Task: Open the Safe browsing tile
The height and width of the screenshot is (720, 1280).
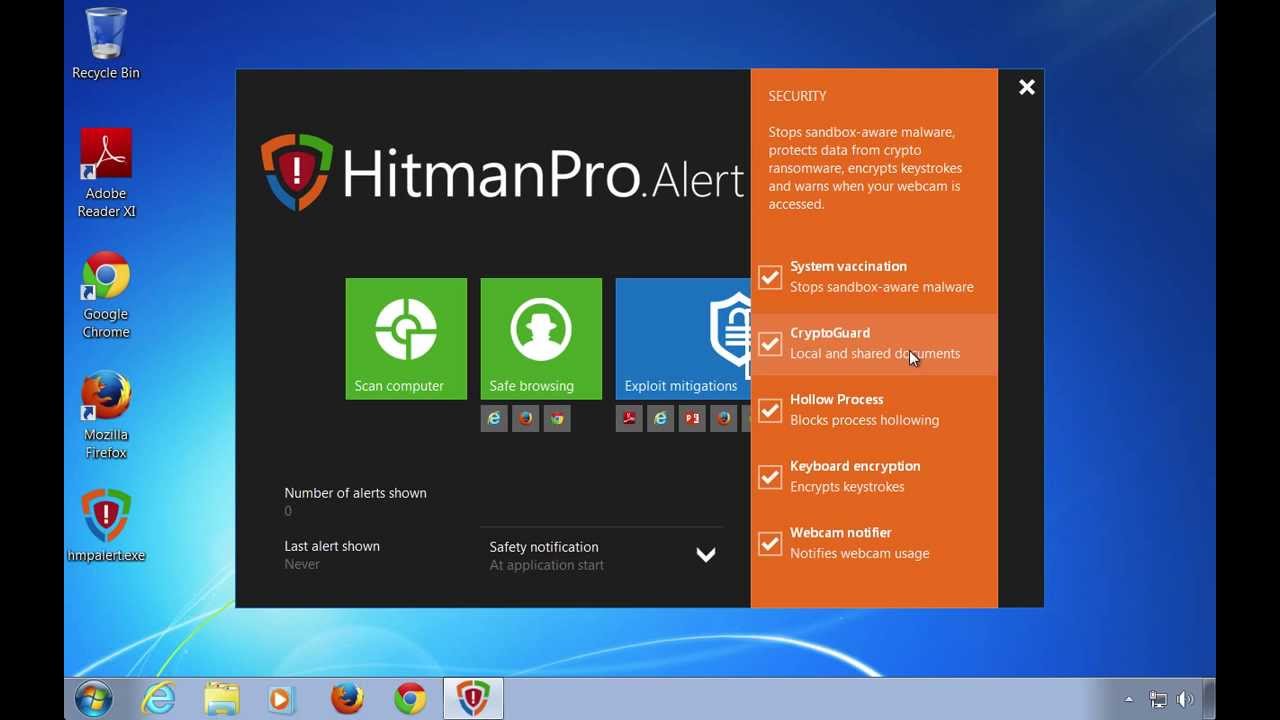Action: [x=541, y=339]
